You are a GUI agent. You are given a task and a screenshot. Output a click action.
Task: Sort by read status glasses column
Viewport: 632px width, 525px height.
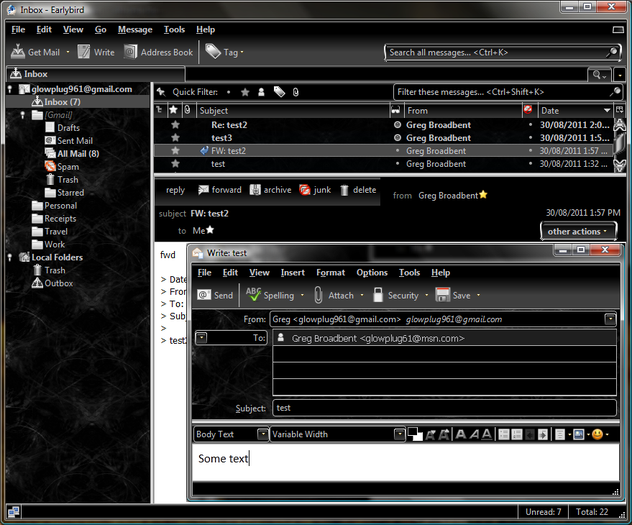click(x=396, y=110)
